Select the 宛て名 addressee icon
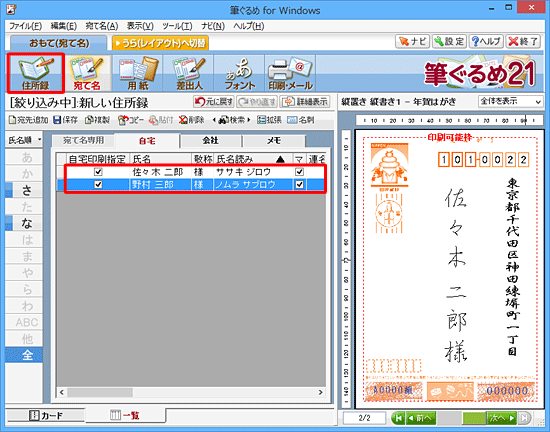This screenshot has width=550, height=432. (87, 73)
